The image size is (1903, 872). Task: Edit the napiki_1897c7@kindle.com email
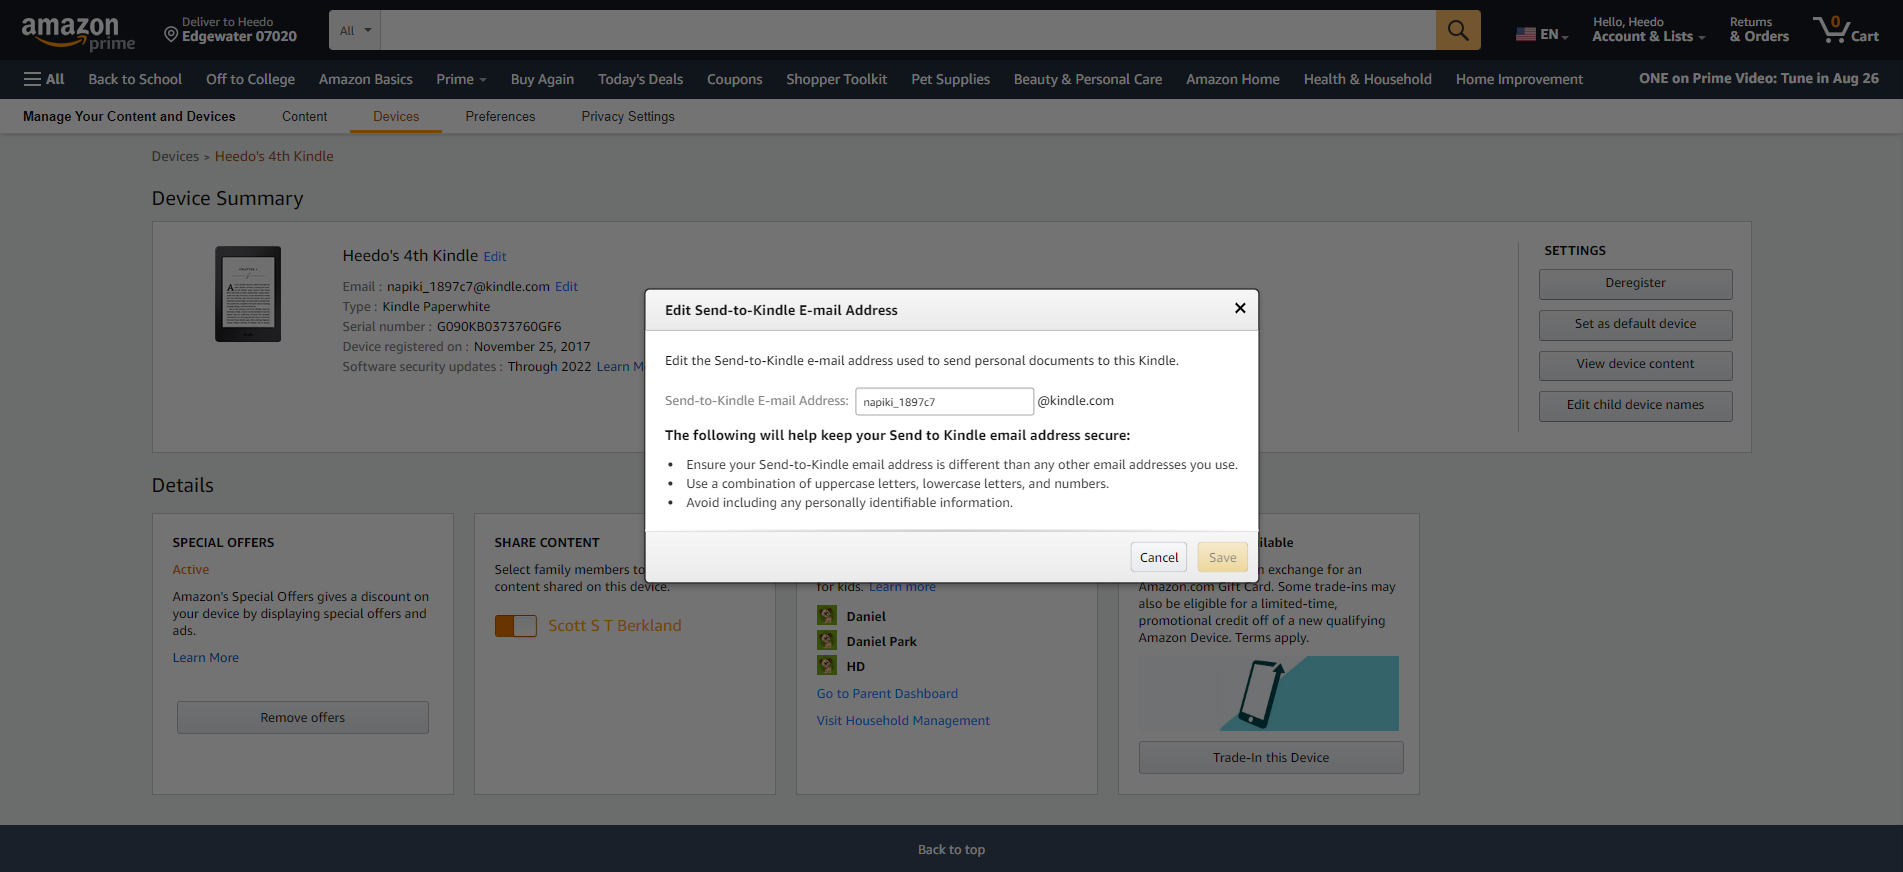pyautogui.click(x=567, y=287)
